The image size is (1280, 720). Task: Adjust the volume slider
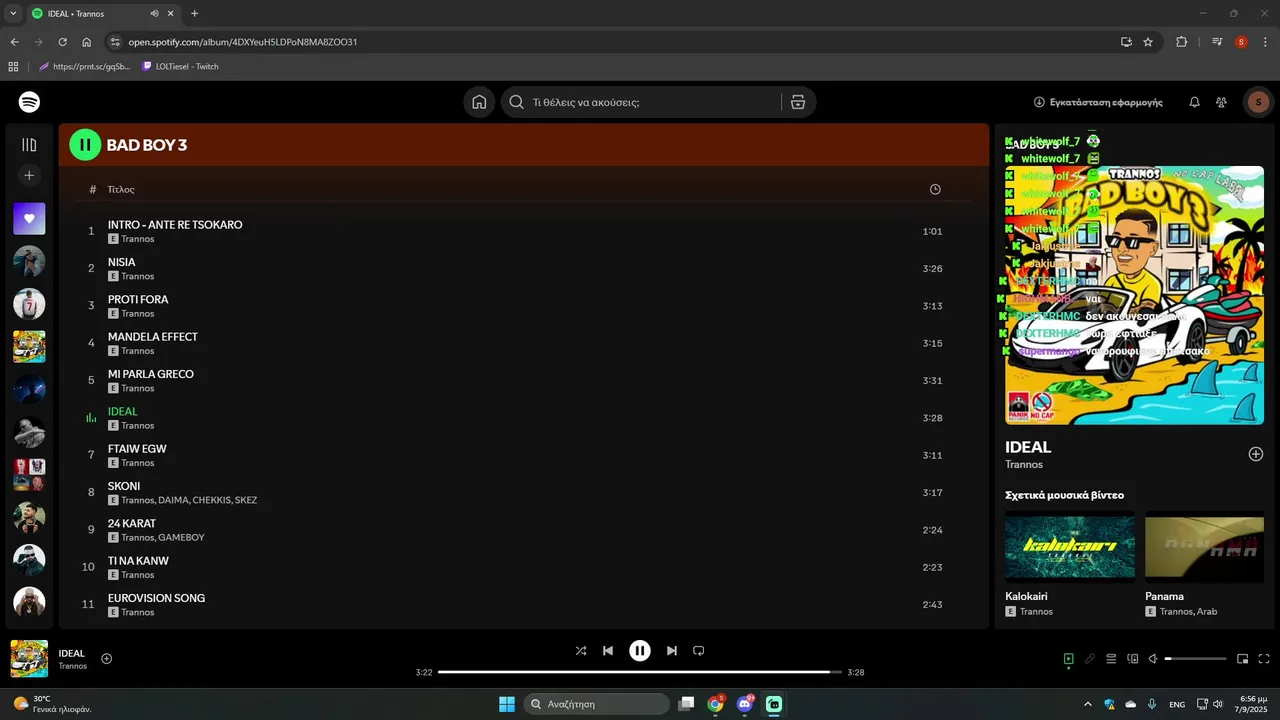click(1196, 659)
